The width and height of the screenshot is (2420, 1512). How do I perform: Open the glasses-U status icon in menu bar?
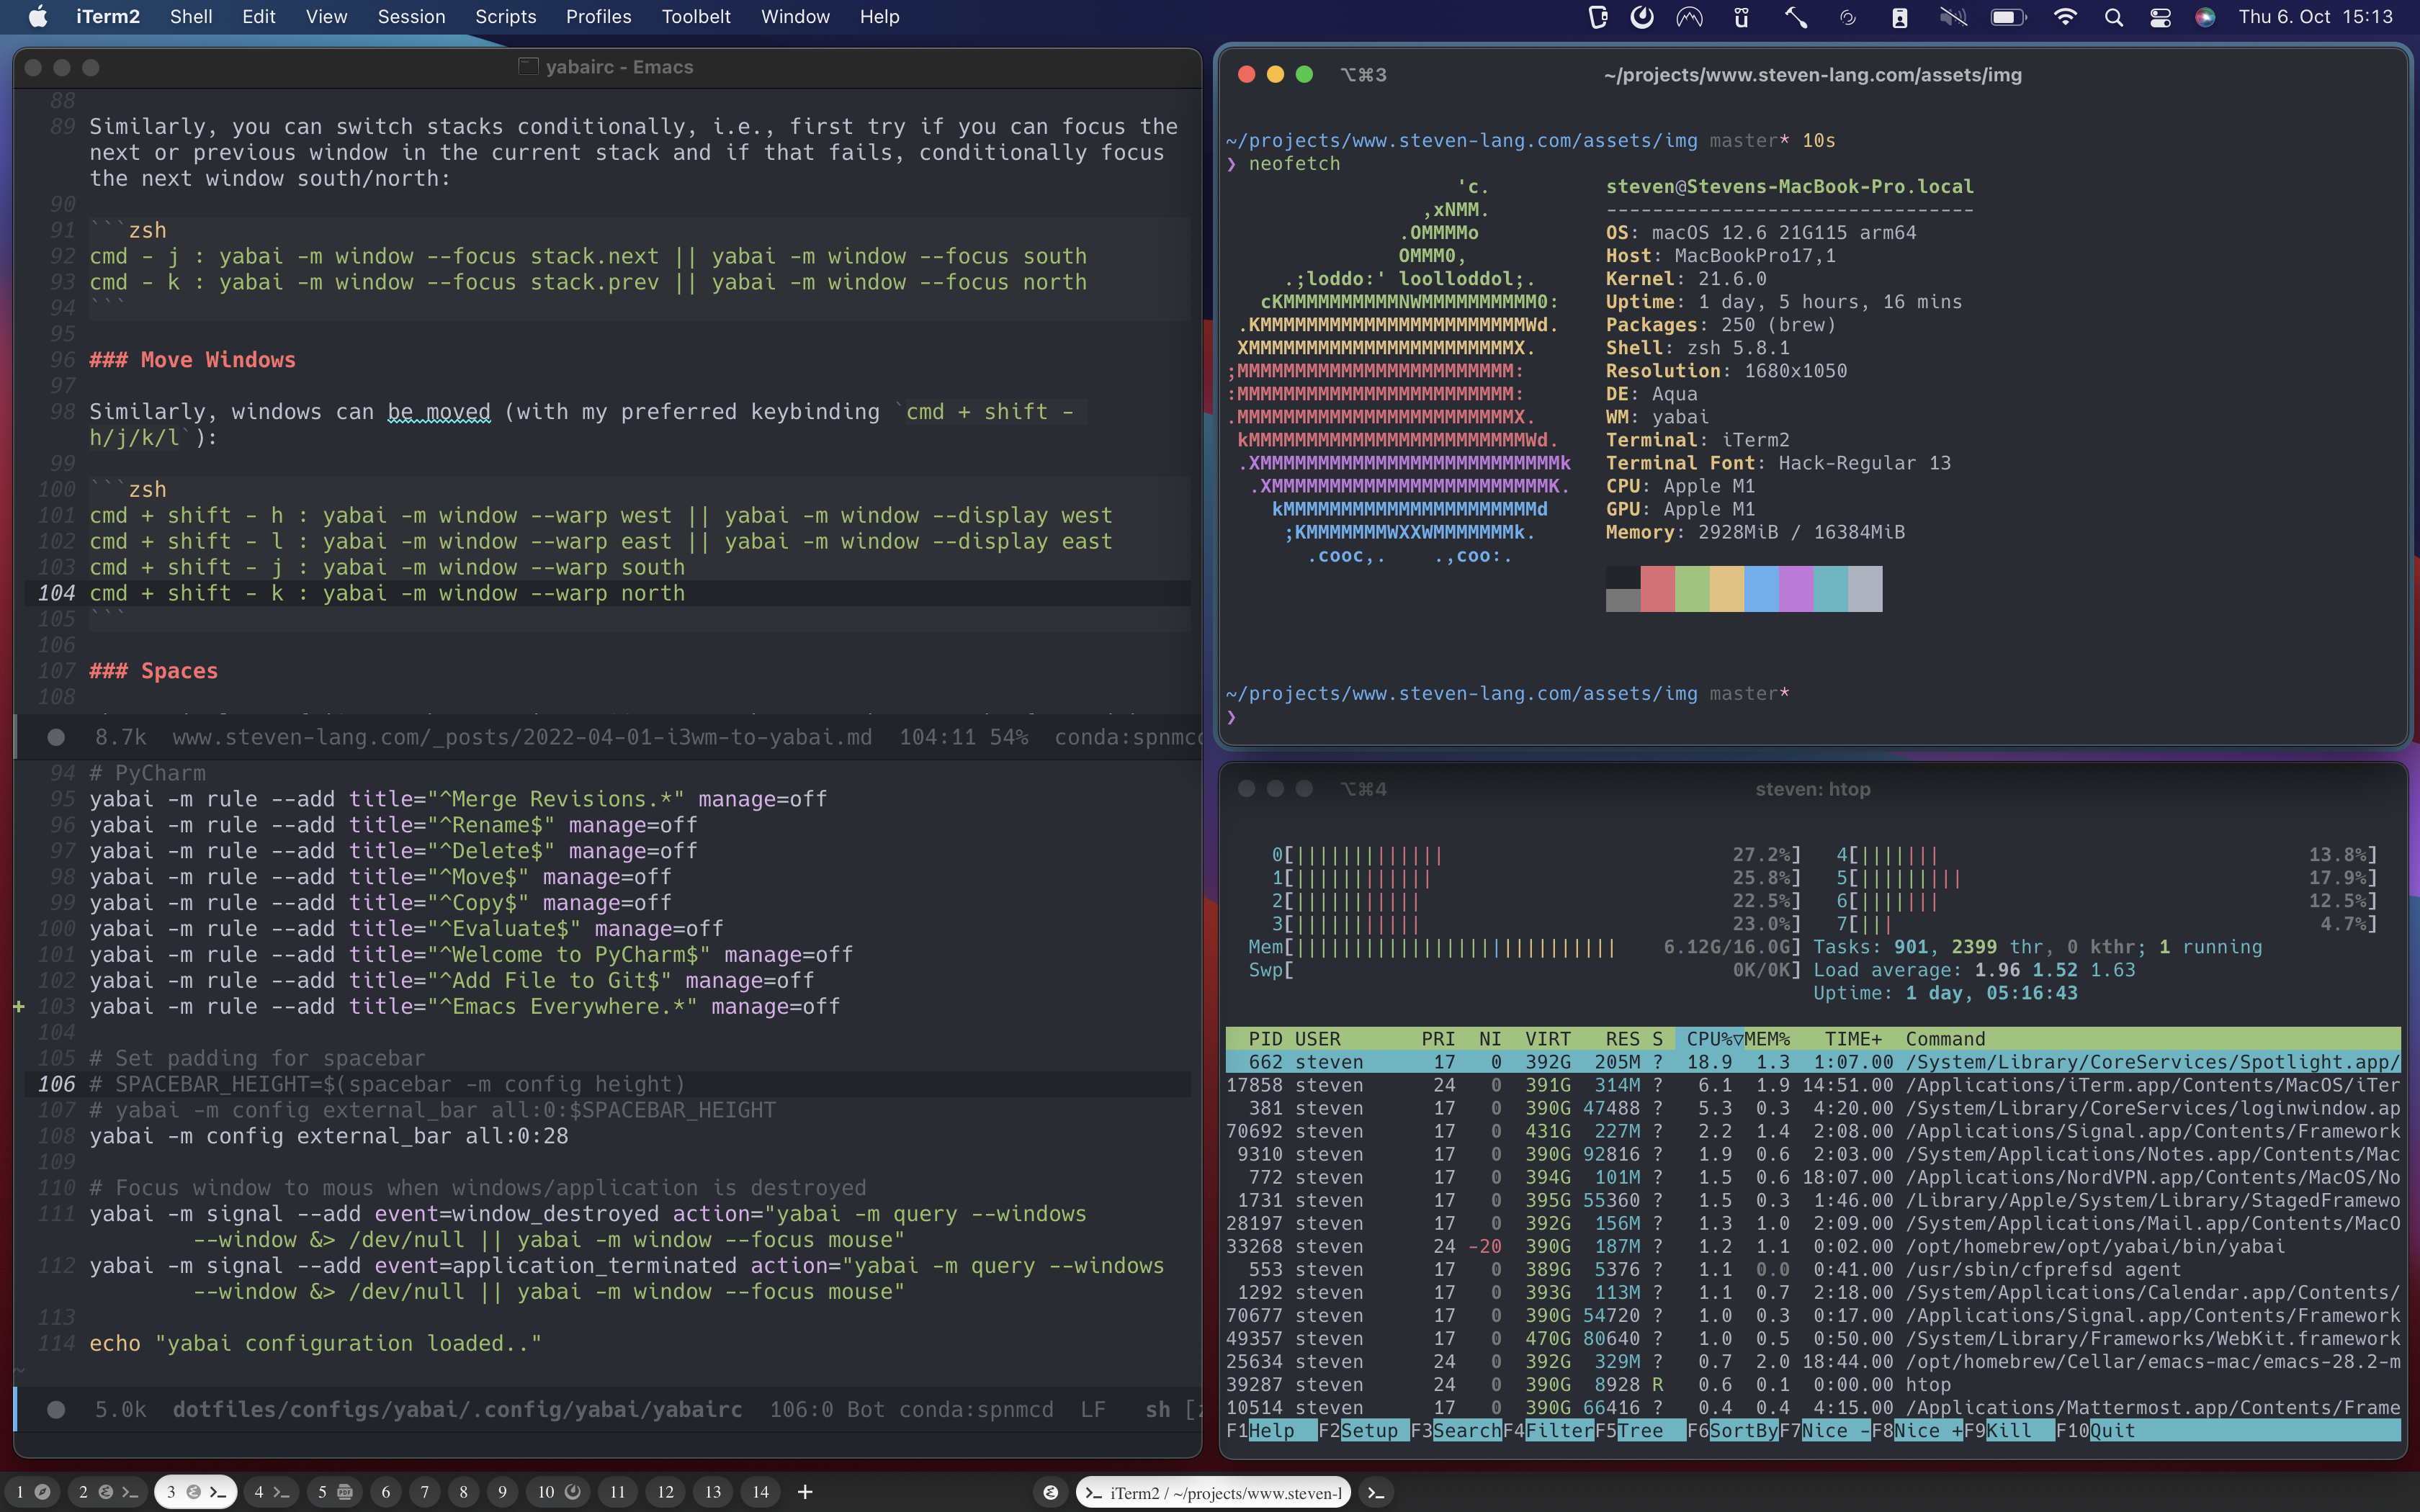(x=1741, y=17)
